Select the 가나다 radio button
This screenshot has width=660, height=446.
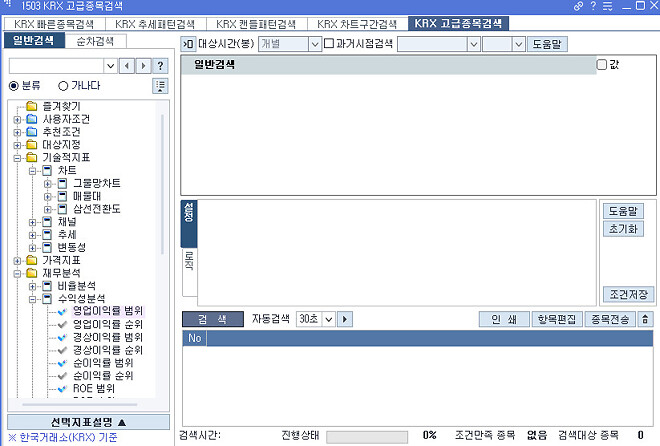pos(63,86)
